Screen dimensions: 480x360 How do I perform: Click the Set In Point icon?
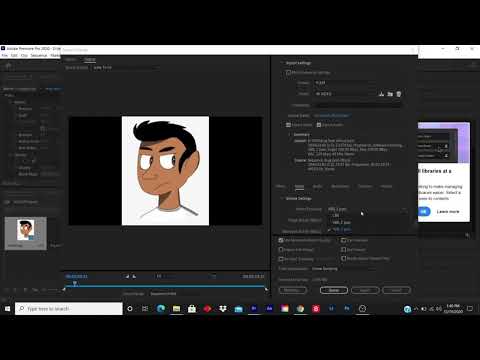pyautogui.click(x=127, y=276)
